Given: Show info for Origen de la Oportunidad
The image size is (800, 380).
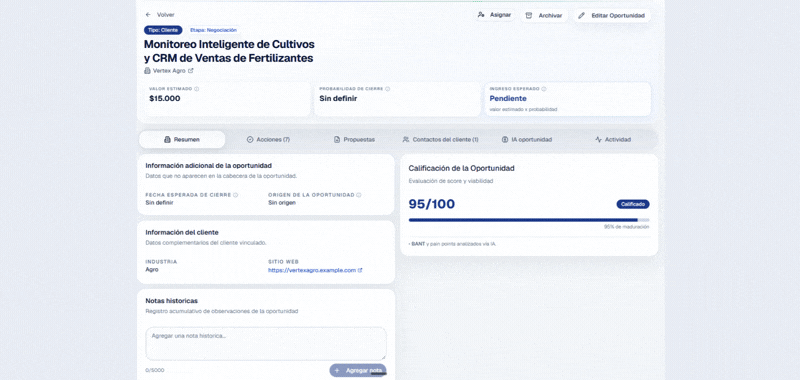Looking at the screenshot, I should pyautogui.click(x=359, y=195).
